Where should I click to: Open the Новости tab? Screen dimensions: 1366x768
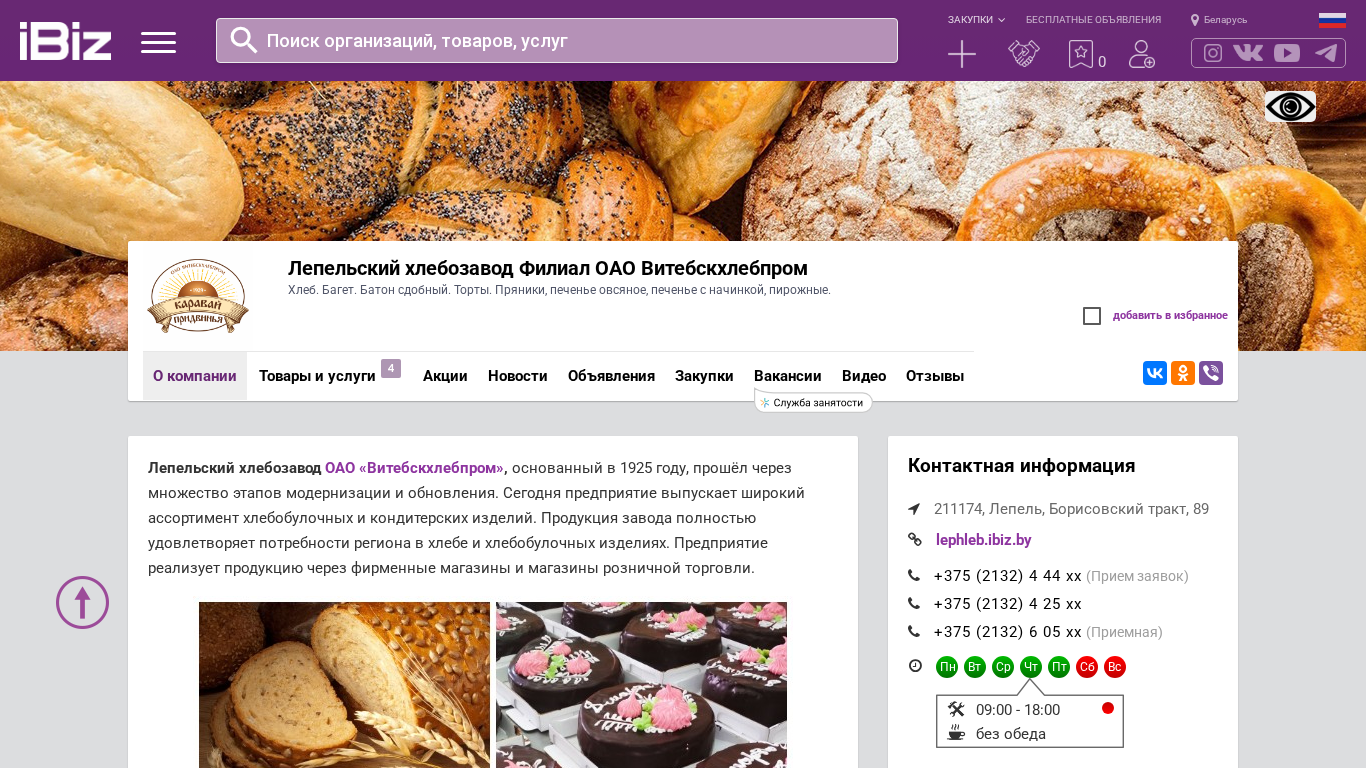click(518, 376)
